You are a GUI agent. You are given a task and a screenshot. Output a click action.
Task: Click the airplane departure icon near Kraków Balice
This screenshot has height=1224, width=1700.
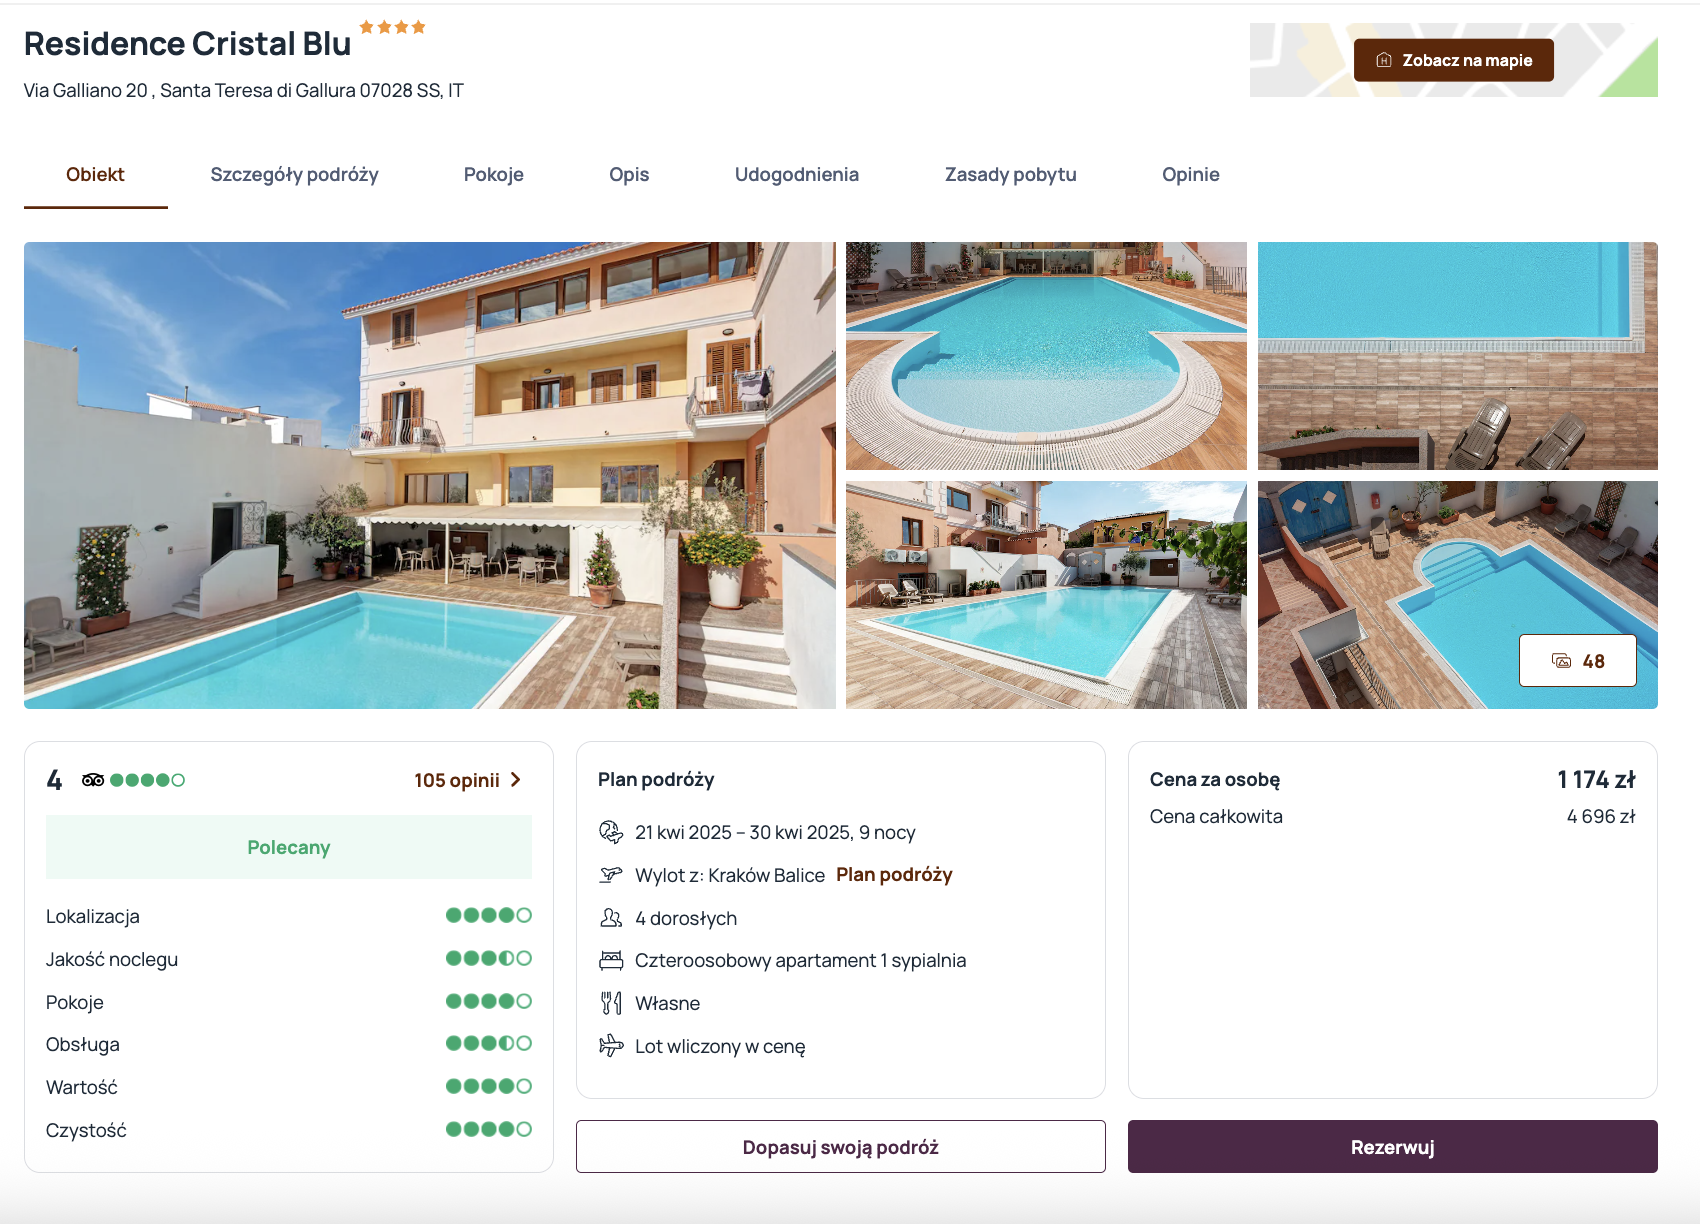(611, 875)
